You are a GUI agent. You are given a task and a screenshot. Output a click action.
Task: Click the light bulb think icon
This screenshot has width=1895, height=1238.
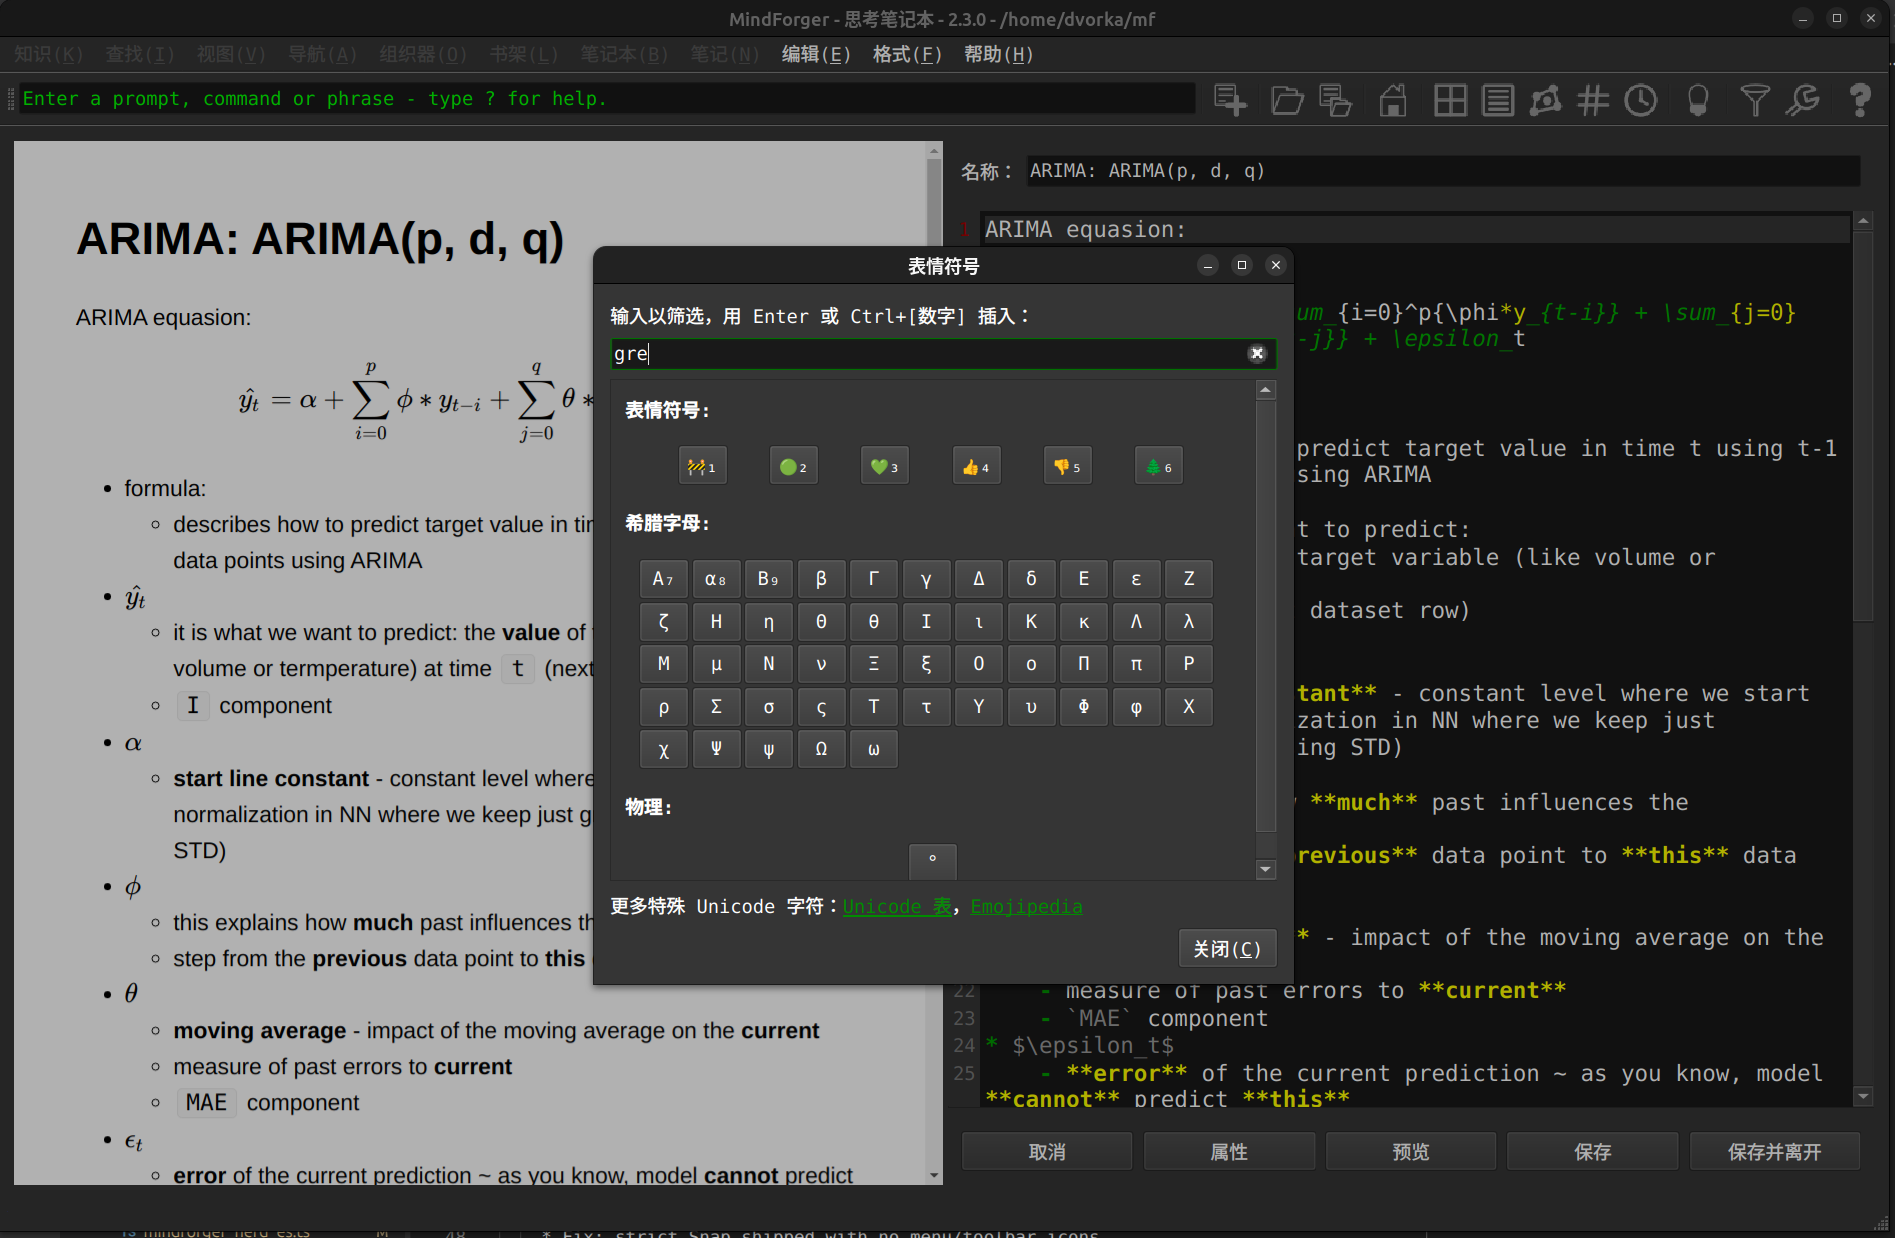pyautogui.click(x=1697, y=100)
